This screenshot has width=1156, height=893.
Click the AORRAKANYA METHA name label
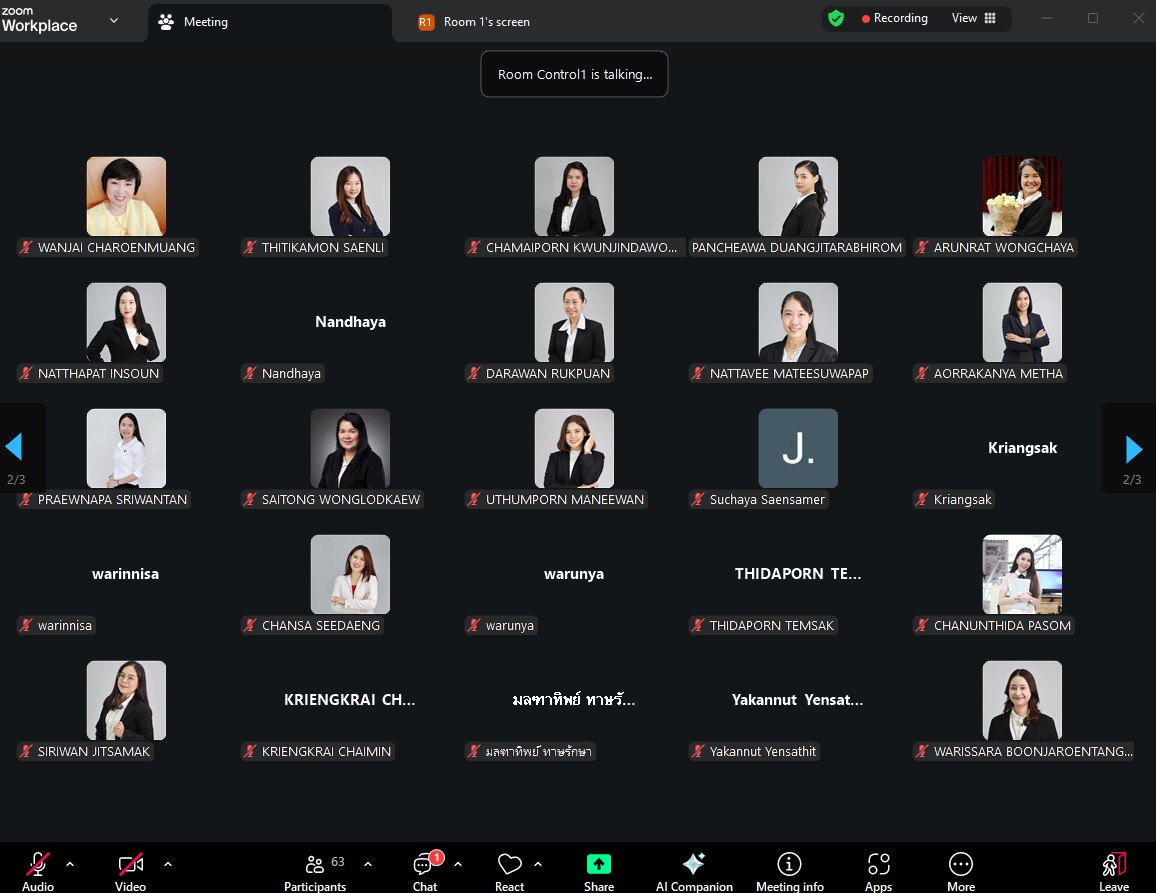pyautogui.click(x=998, y=374)
